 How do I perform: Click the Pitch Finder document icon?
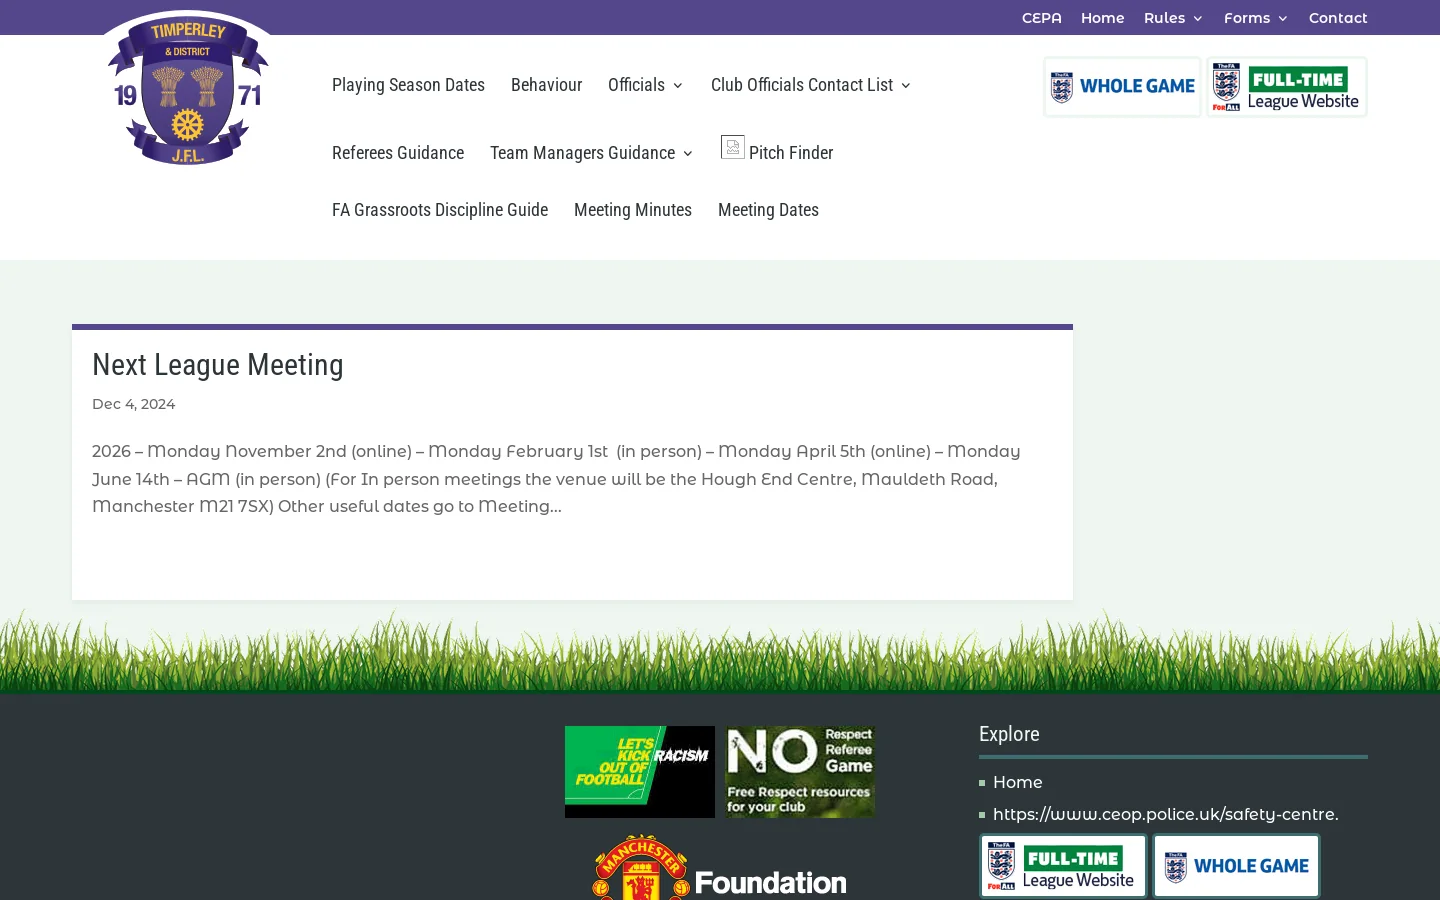point(733,148)
